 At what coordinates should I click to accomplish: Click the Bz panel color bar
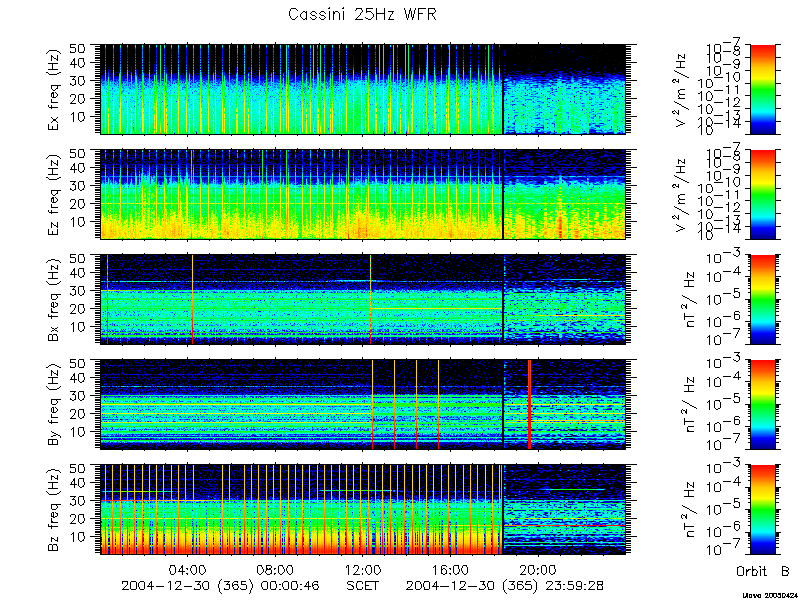(x=762, y=509)
